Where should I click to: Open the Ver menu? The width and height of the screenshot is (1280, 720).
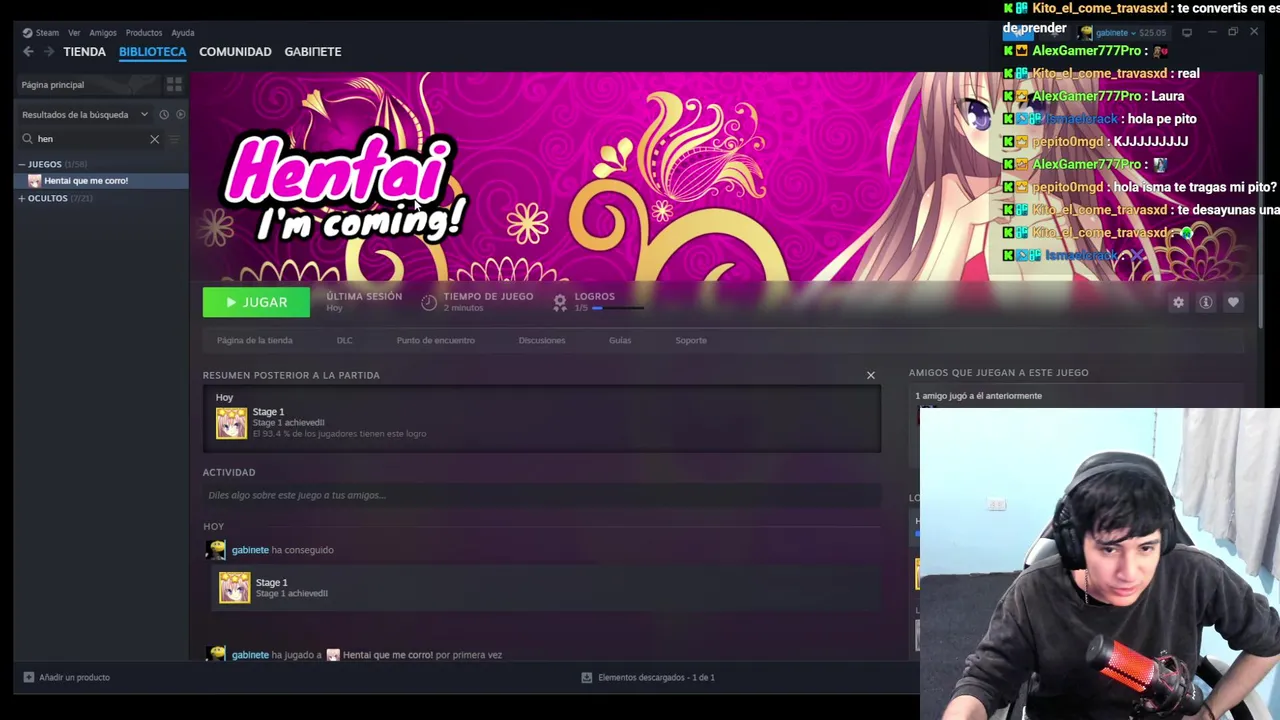[x=74, y=32]
